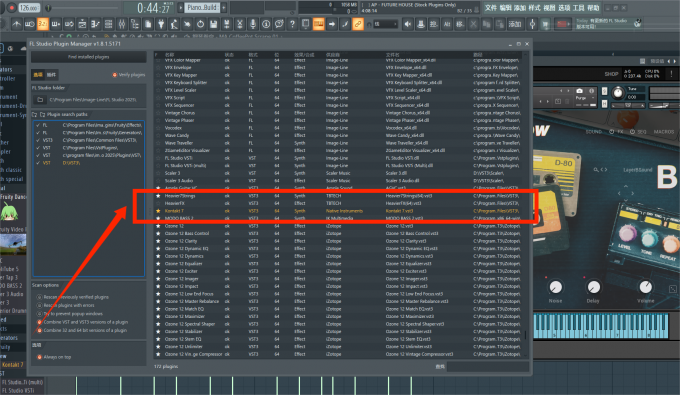Click arrow left of pattern selector
Viewport: 680px width, 395px height.
click(181, 7)
